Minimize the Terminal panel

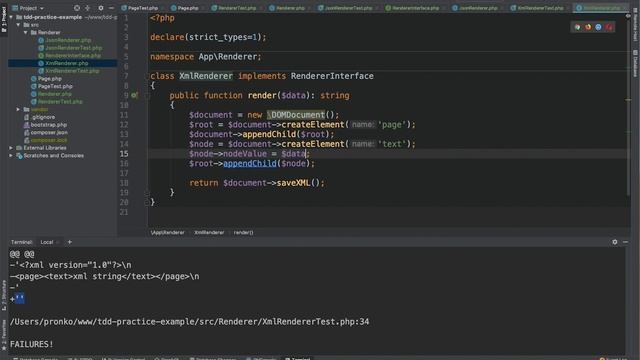[625, 242]
